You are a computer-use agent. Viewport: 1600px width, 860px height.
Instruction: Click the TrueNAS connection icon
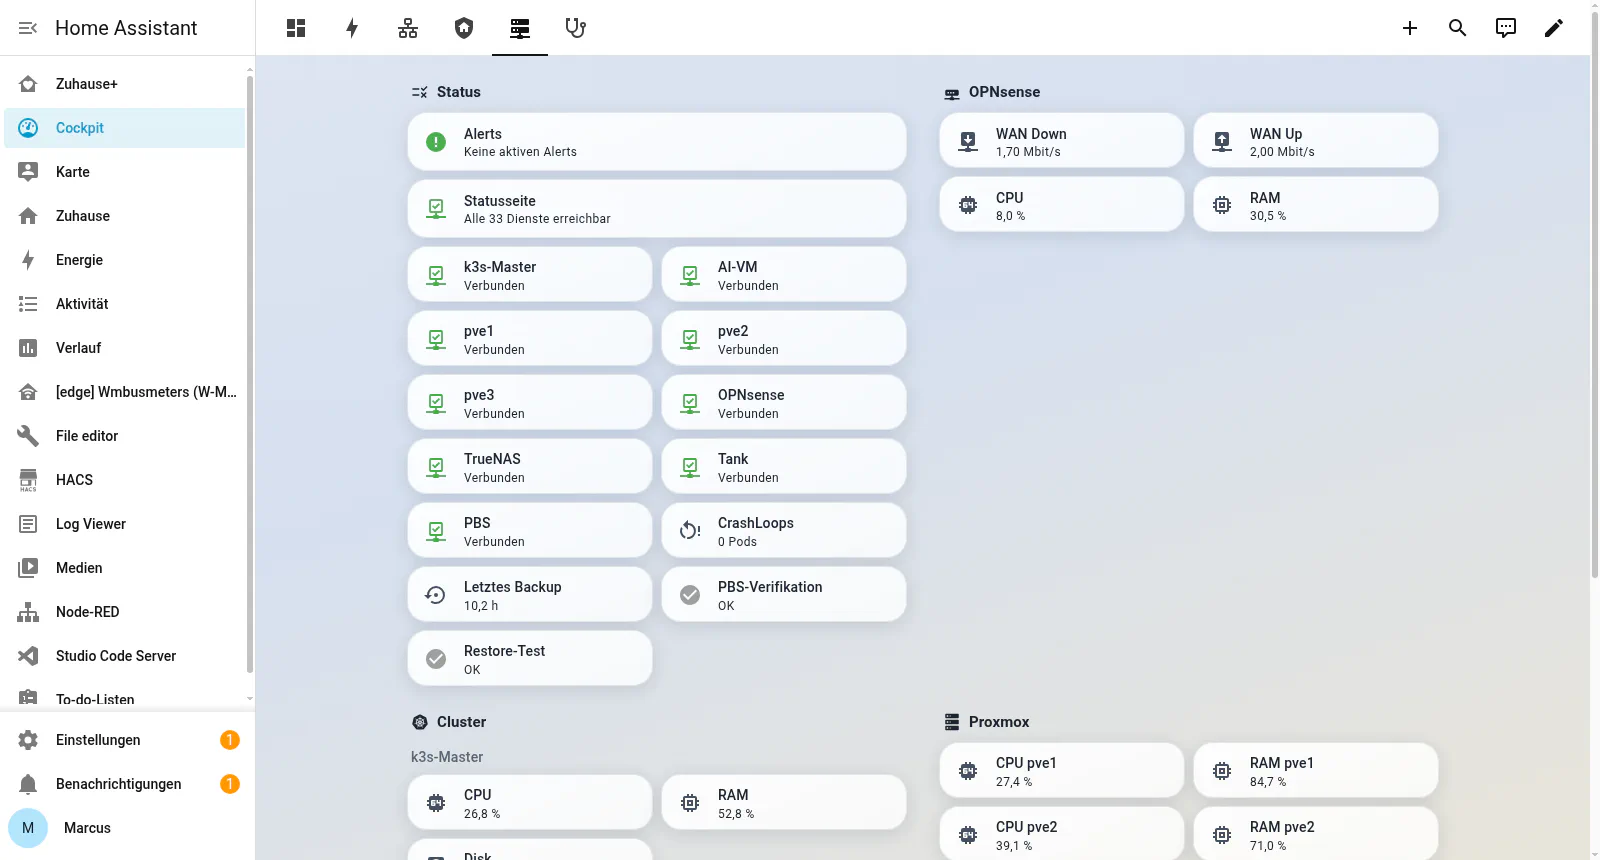436,467
